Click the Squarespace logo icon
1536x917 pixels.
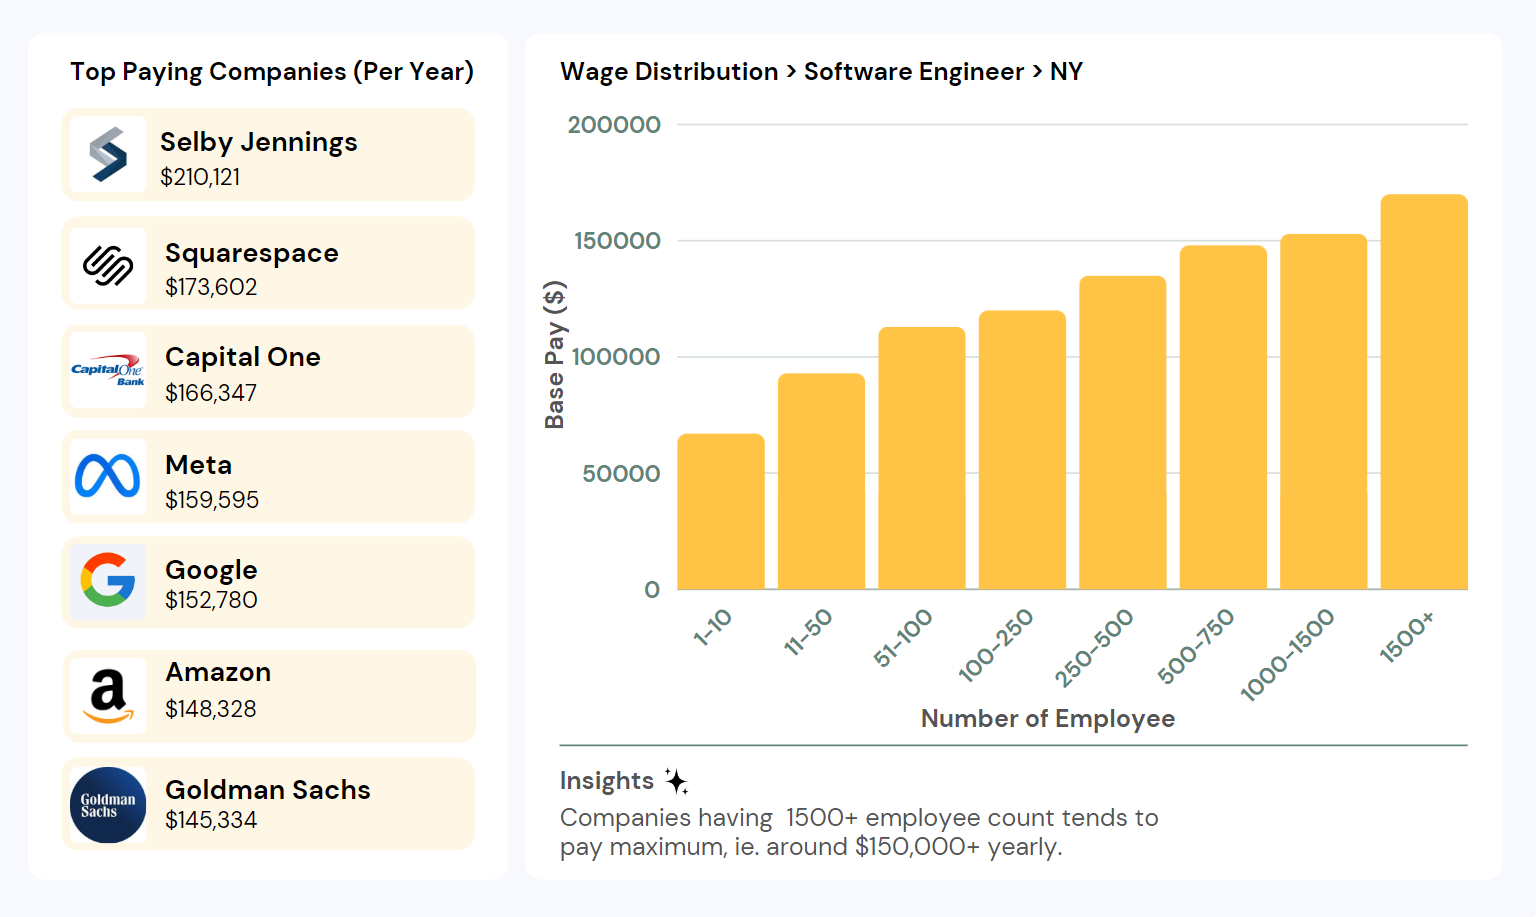tap(108, 265)
